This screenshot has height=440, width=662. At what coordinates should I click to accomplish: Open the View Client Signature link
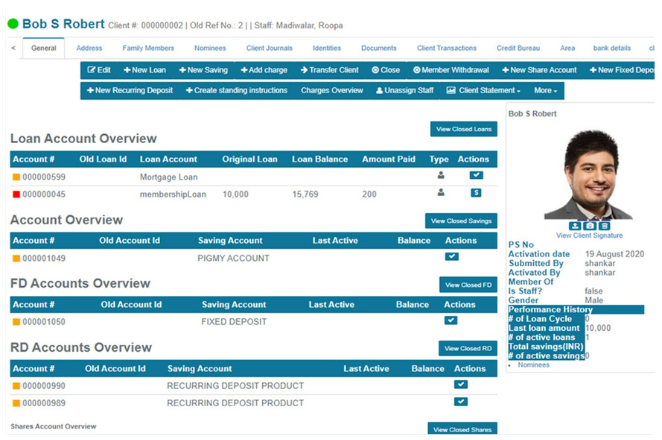589,236
